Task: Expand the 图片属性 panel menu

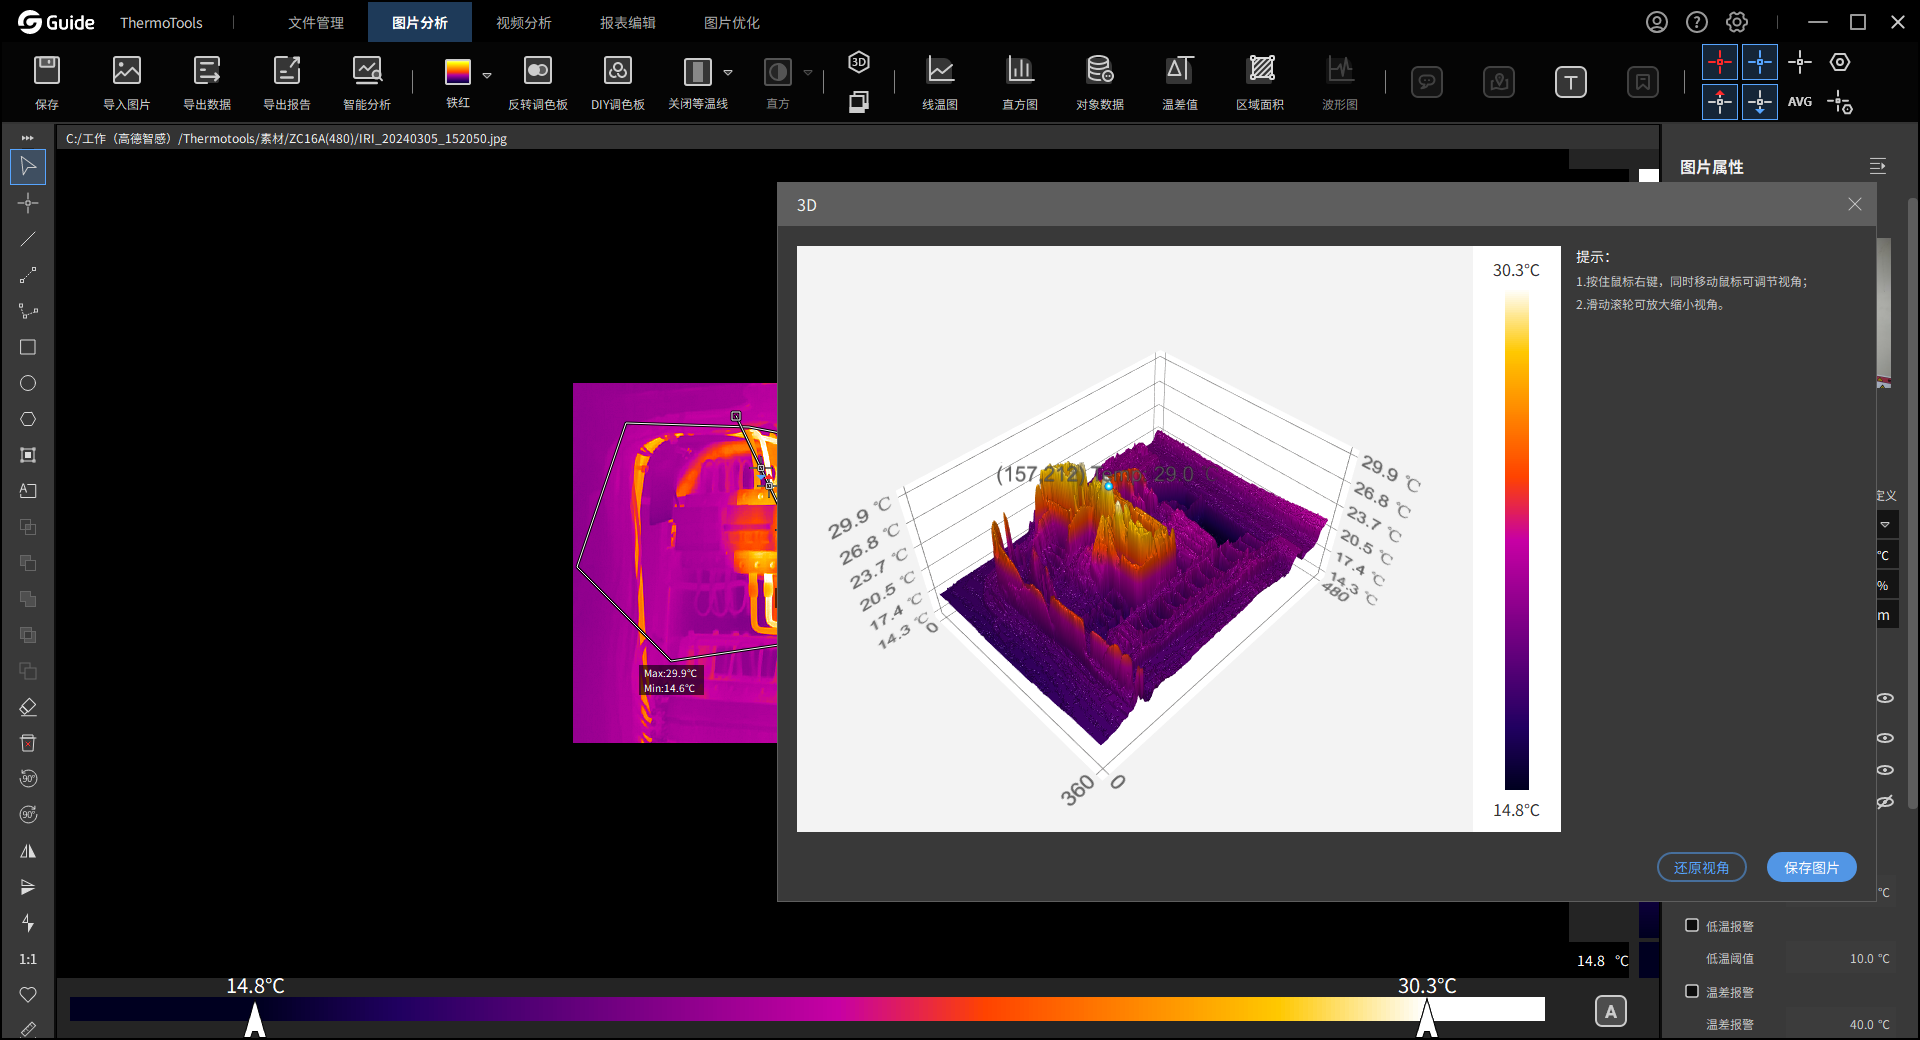Action: click(x=1877, y=166)
